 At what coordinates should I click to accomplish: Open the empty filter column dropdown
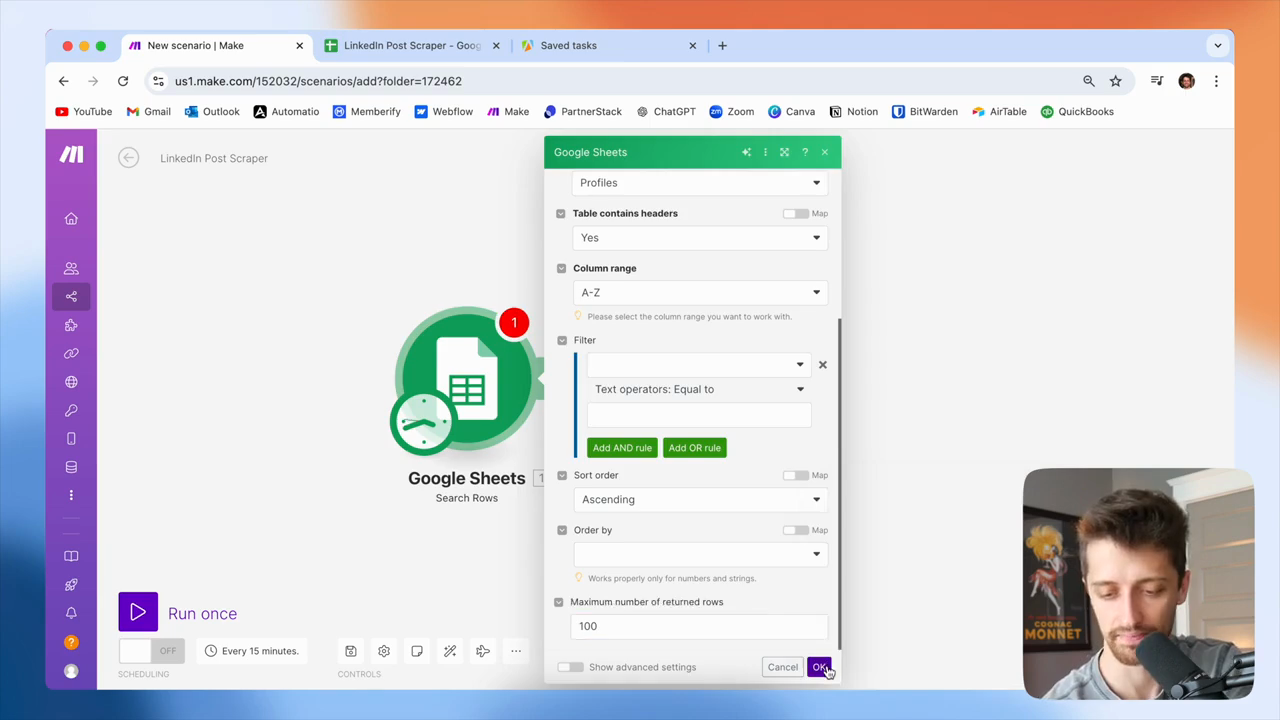[699, 365]
